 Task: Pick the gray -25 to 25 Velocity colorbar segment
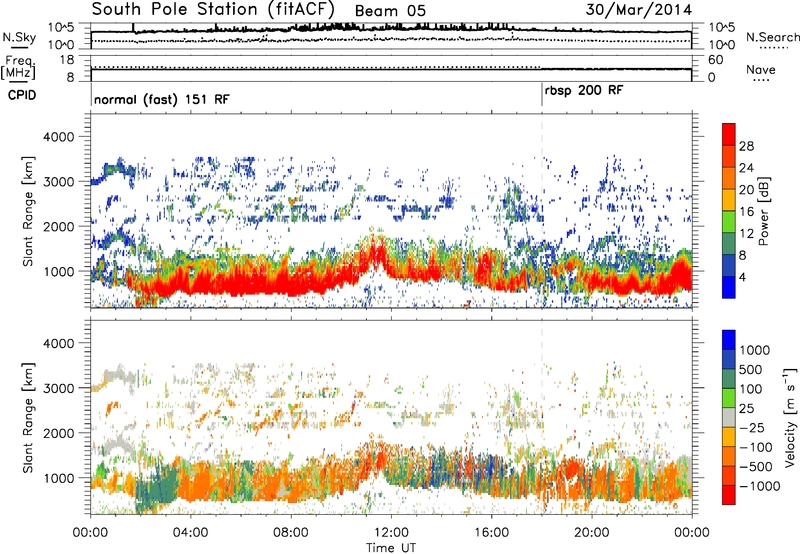point(729,417)
